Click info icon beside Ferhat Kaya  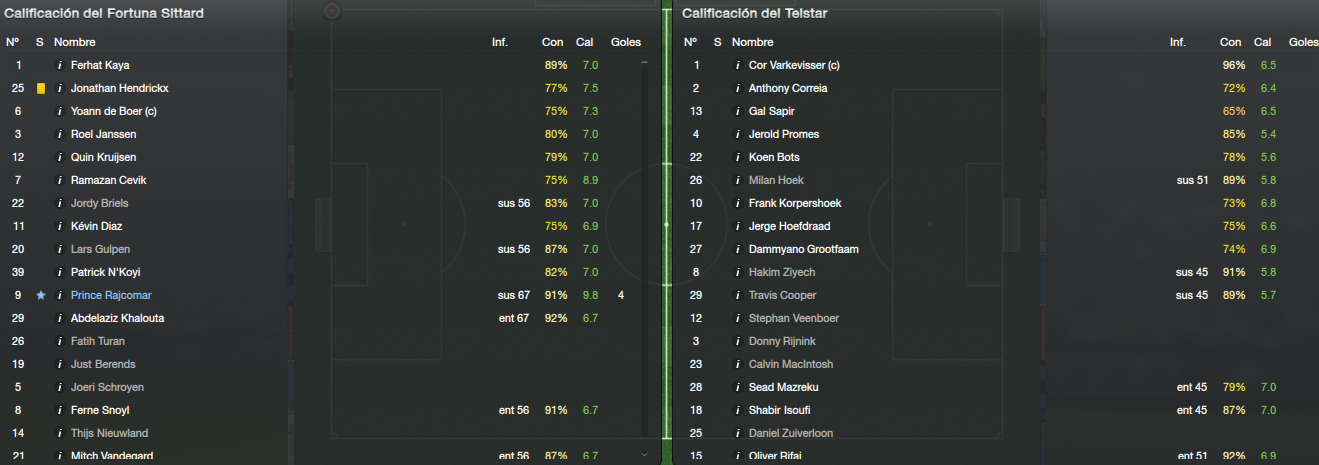pyautogui.click(x=59, y=65)
